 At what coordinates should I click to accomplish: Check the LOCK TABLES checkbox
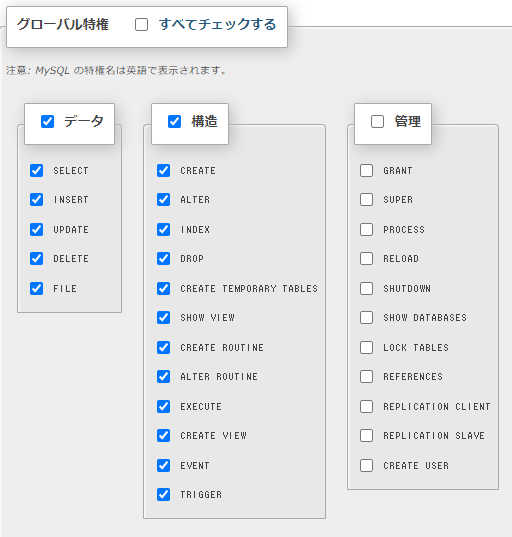click(x=366, y=347)
